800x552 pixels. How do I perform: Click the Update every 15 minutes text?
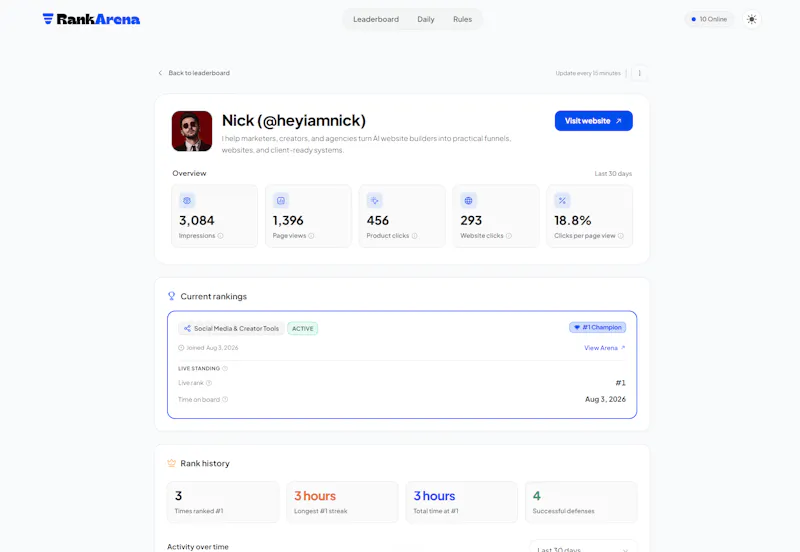[x=588, y=73]
